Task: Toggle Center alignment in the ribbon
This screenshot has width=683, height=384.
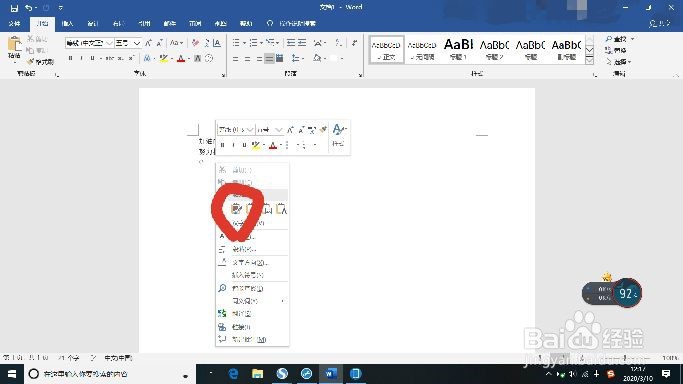Action: coord(247,58)
